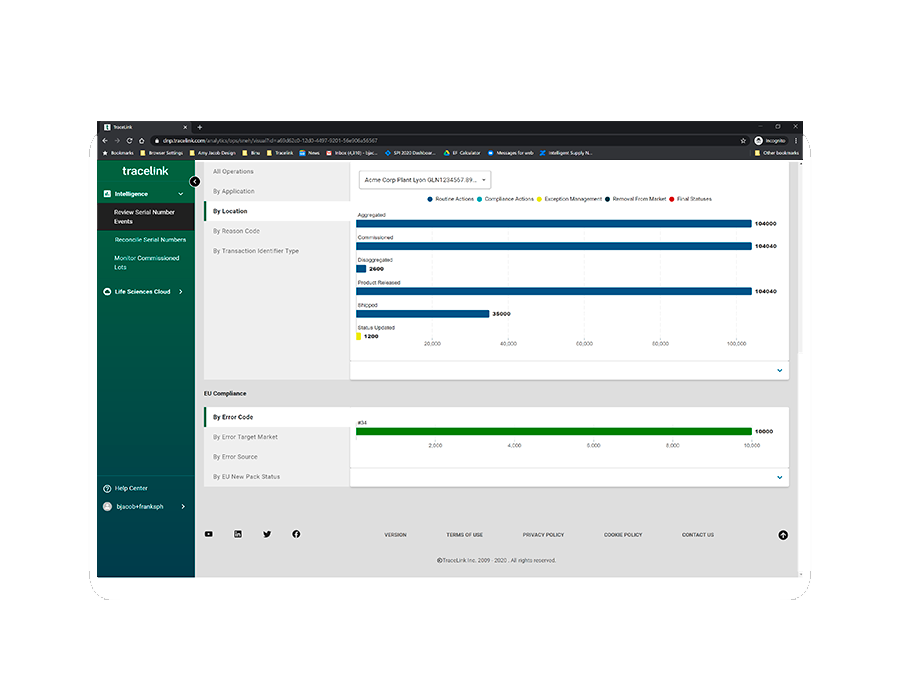The image size is (900, 700).
Task: Select the By Reason Code tab
Action: [x=277, y=231]
